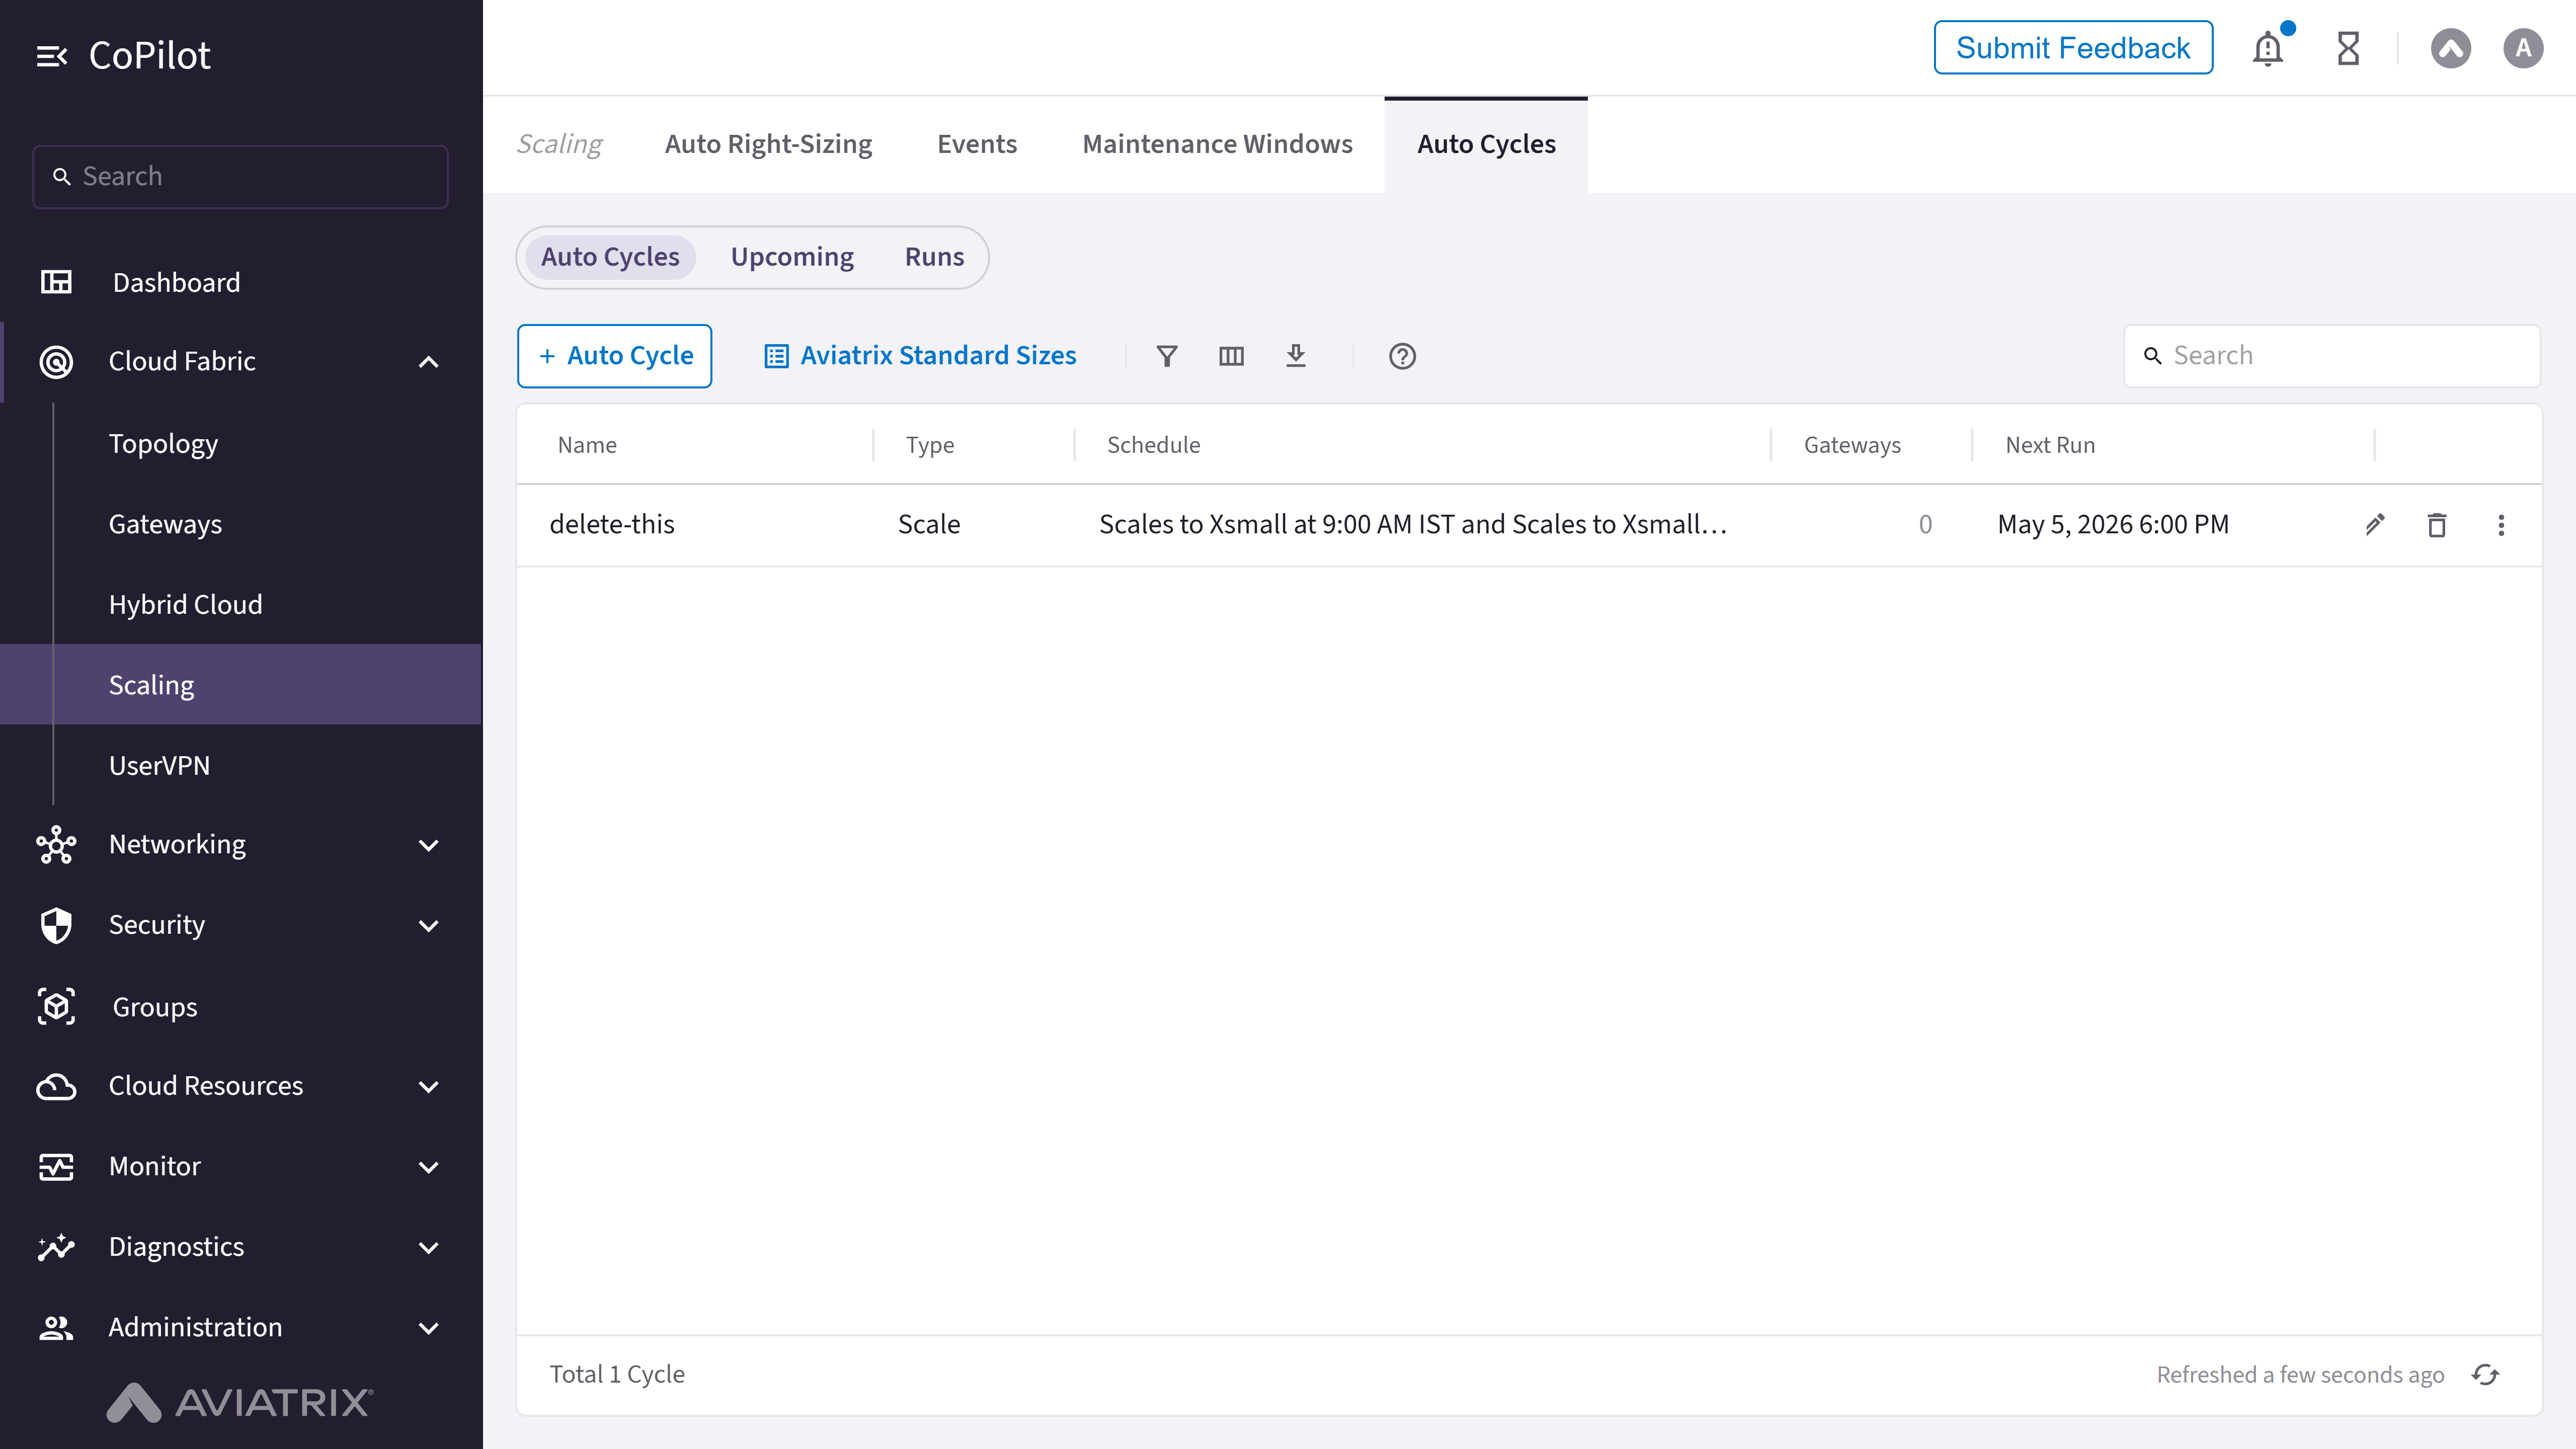Click the May 5, 2026 6:00 PM value
This screenshot has width=2576, height=1449.
click(2113, 525)
